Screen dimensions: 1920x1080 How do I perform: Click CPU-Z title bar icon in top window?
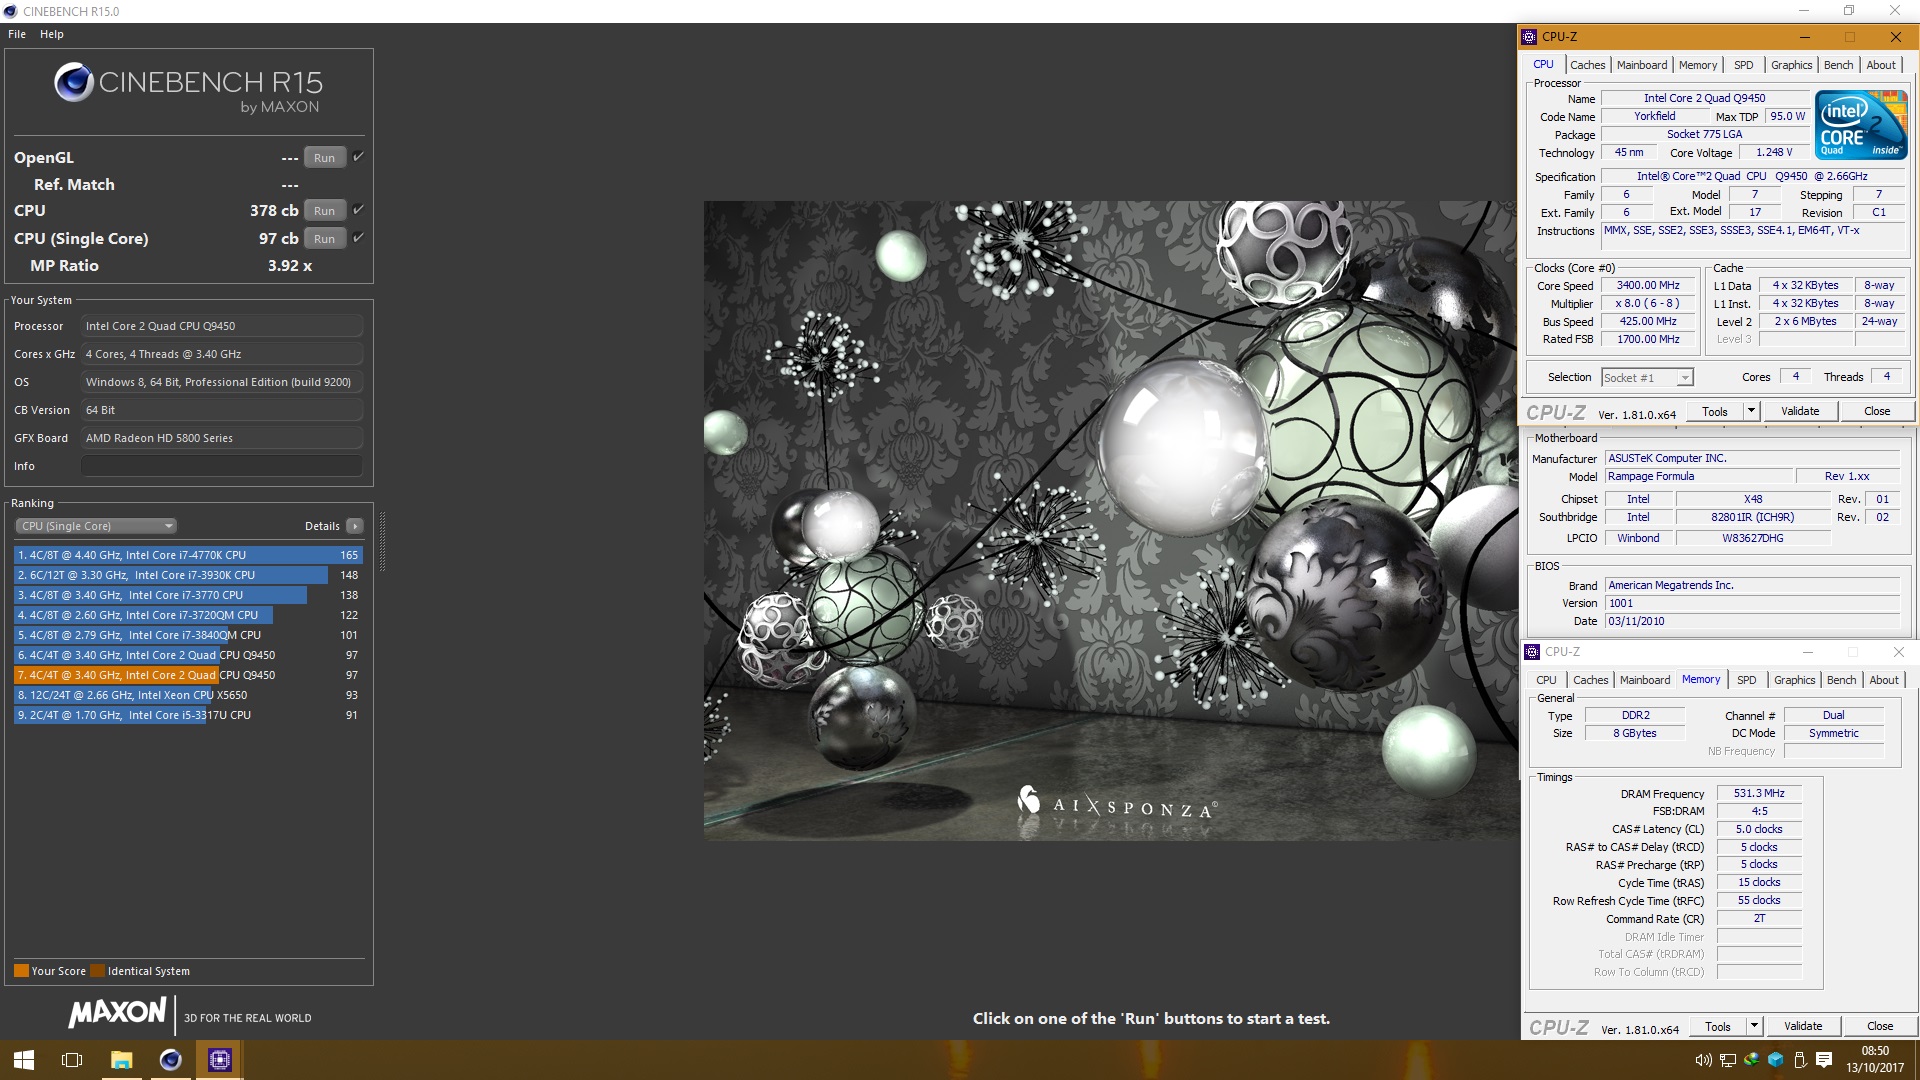(x=1529, y=37)
